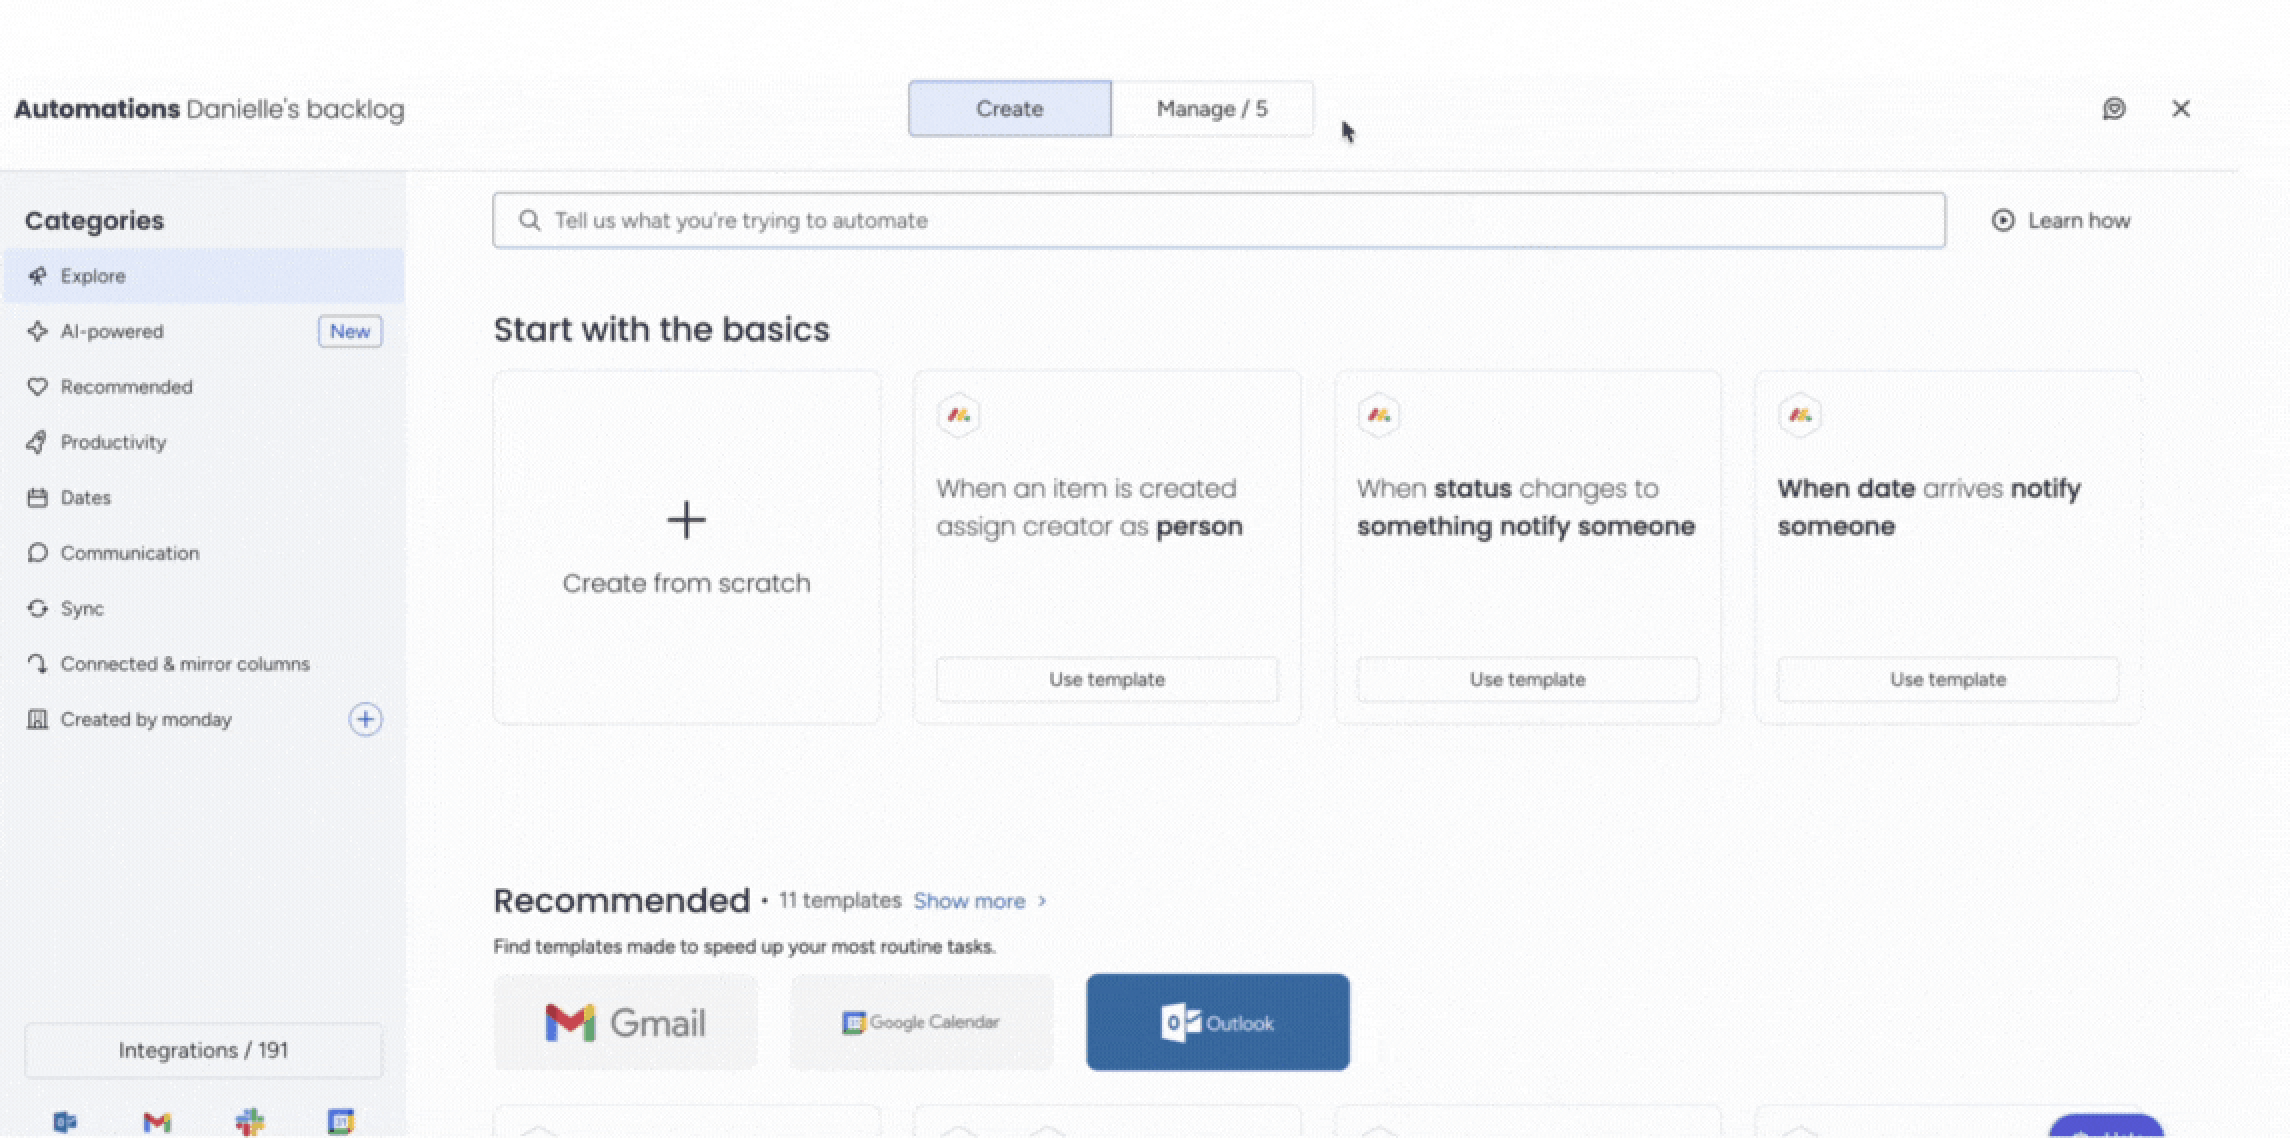Select the Explore category icon
The height and width of the screenshot is (1138, 2290).
point(38,276)
